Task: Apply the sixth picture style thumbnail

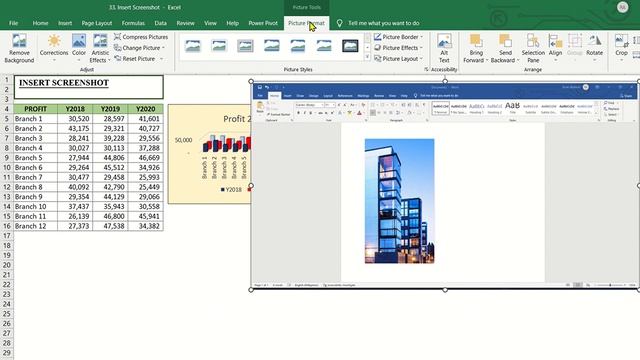Action: click(324, 46)
